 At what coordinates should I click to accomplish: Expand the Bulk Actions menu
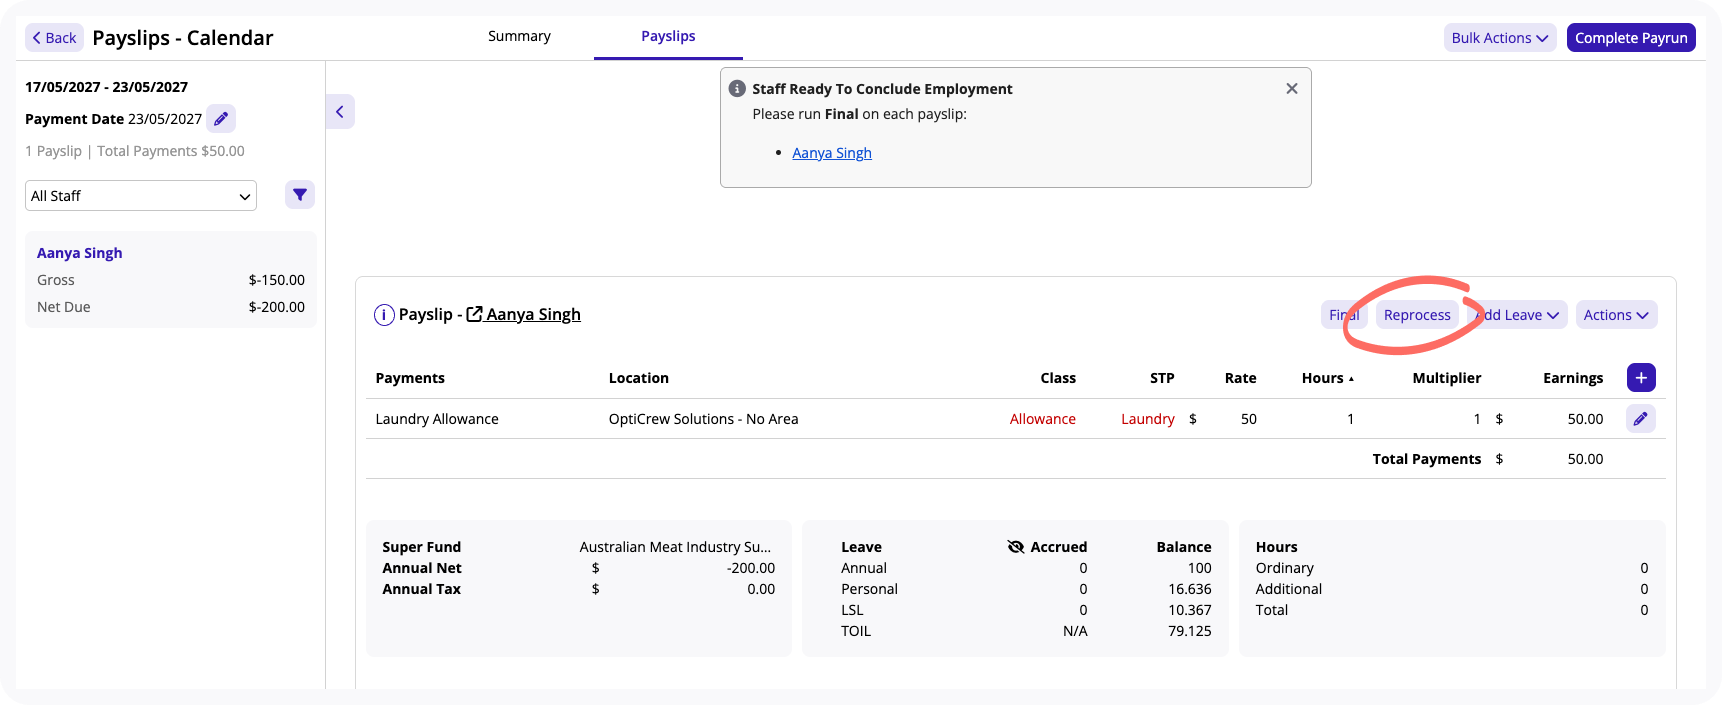pyautogui.click(x=1500, y=38)
